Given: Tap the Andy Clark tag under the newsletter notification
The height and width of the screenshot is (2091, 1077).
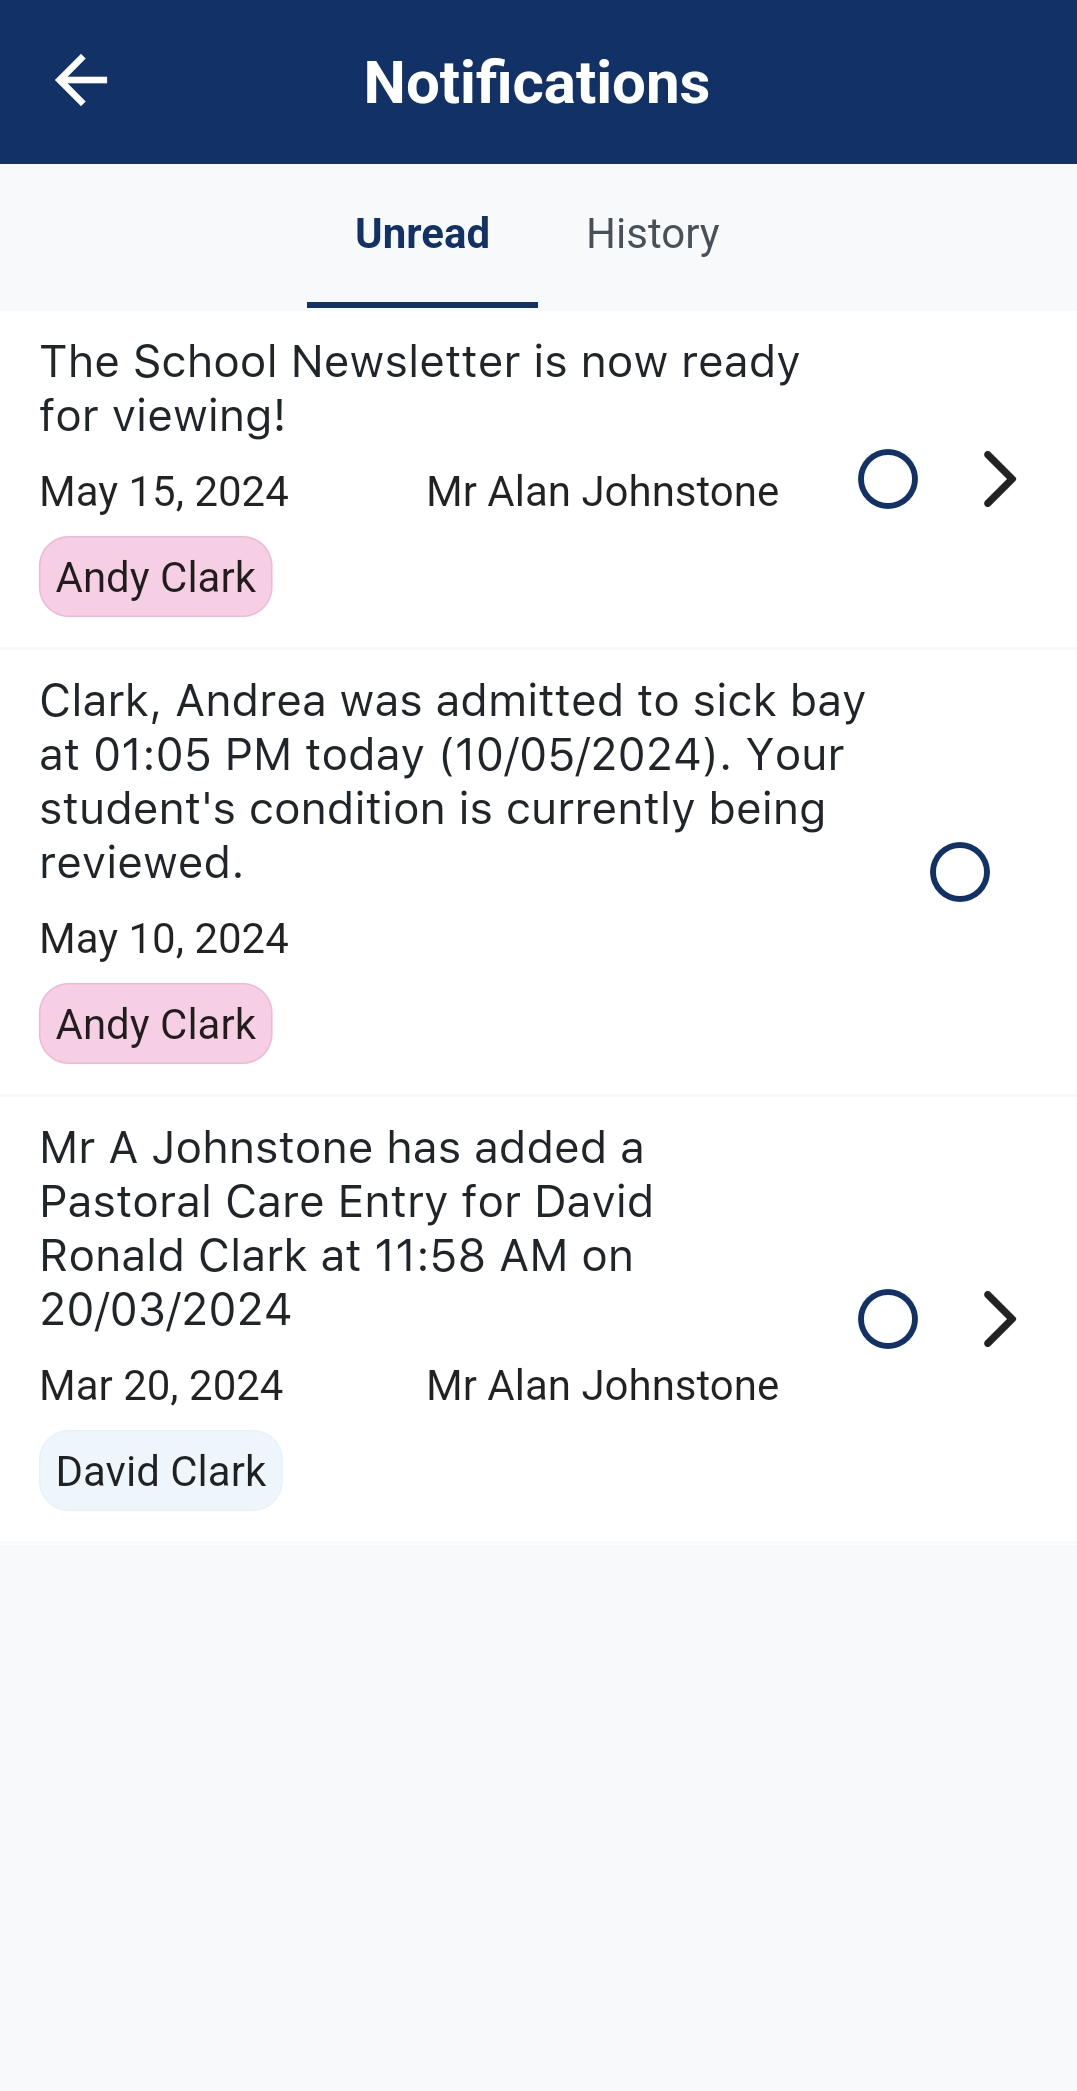Looking at the screenshot, I should point(156,577).
